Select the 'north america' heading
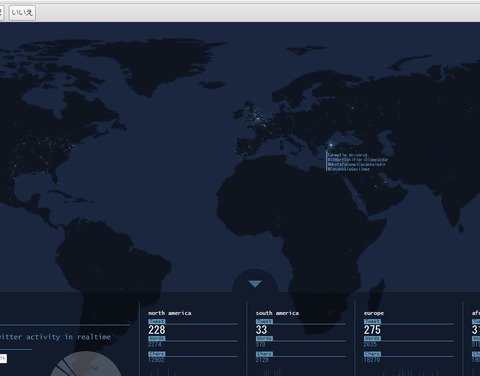Screen dimensions: 480x376 (x=170, y=313)
